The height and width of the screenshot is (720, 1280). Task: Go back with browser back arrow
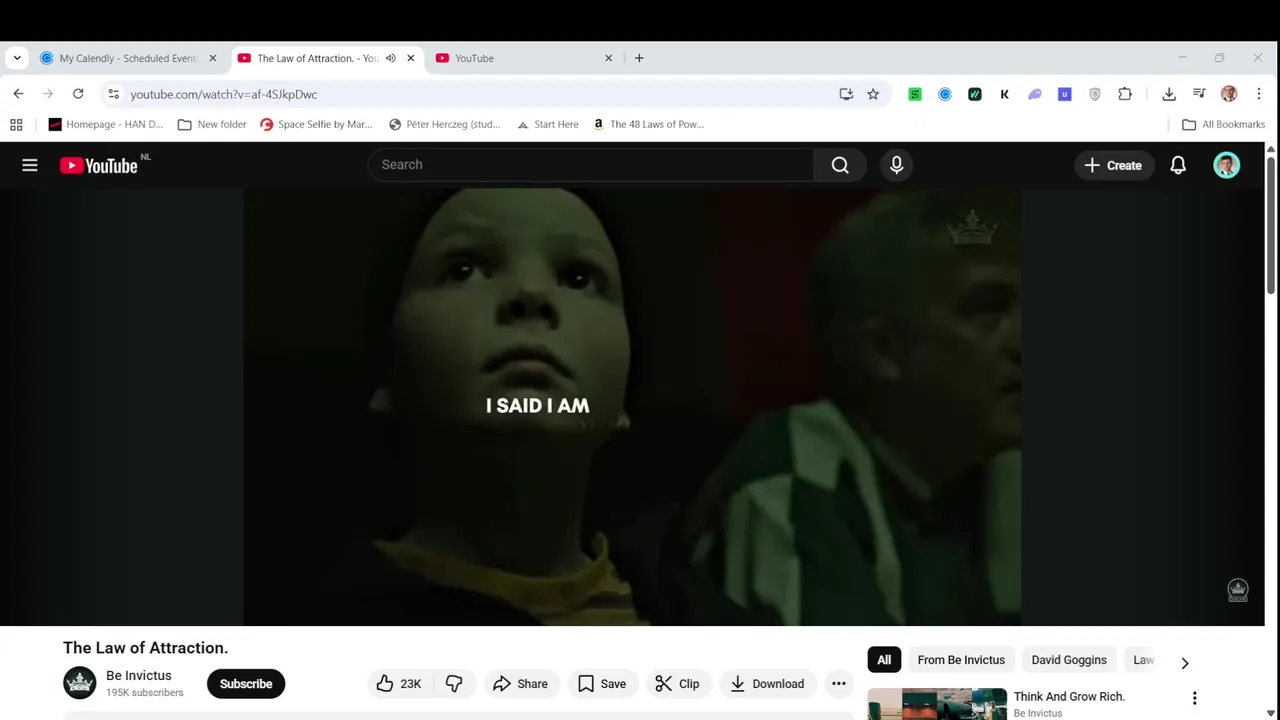[x=18, y=94]
